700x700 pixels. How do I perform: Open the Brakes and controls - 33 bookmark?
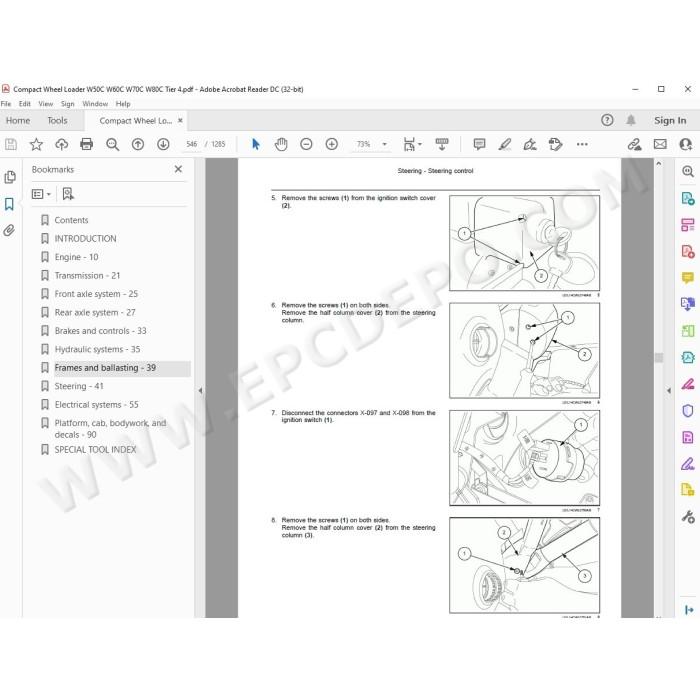(100, 331)
